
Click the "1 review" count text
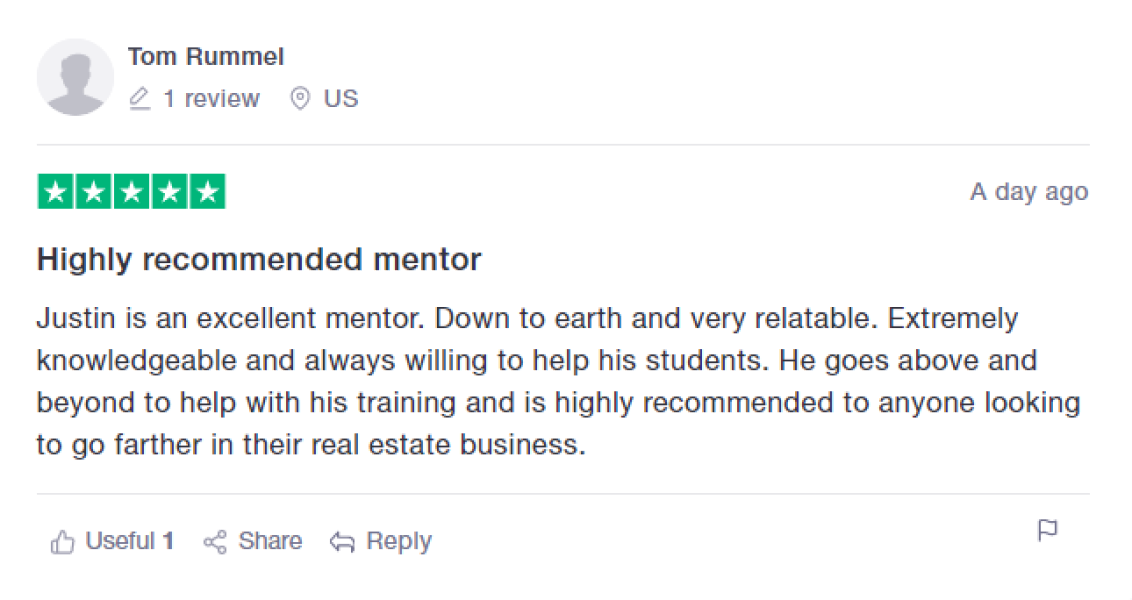pyautogui.click(x=211, y=99)
